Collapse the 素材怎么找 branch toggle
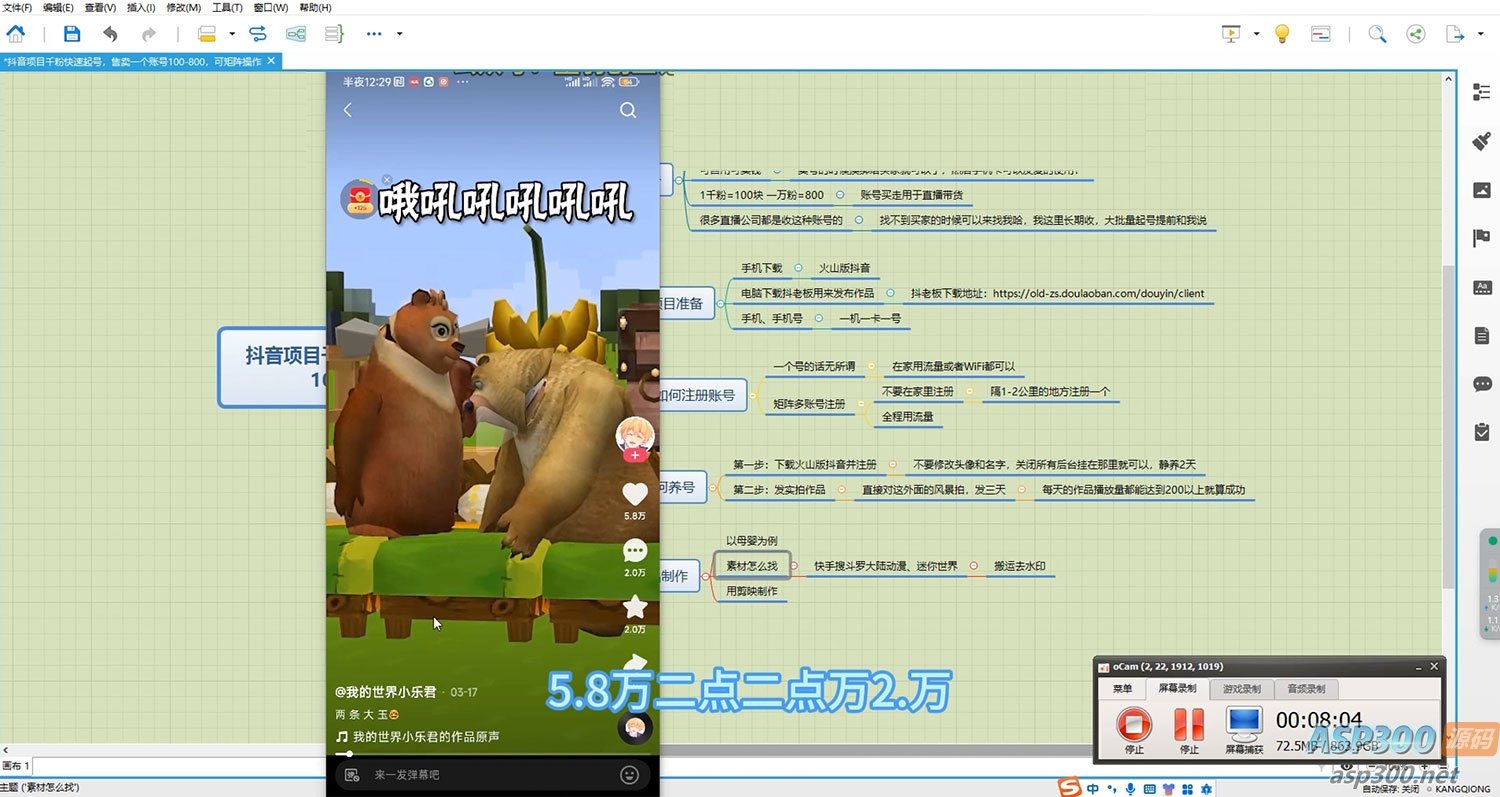Viewport: 1500px width, 797px height. (794, 566)
